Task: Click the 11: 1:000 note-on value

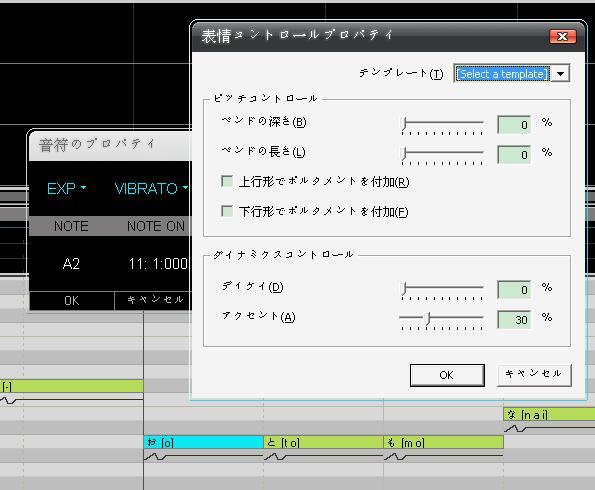Action: point(158,263)
